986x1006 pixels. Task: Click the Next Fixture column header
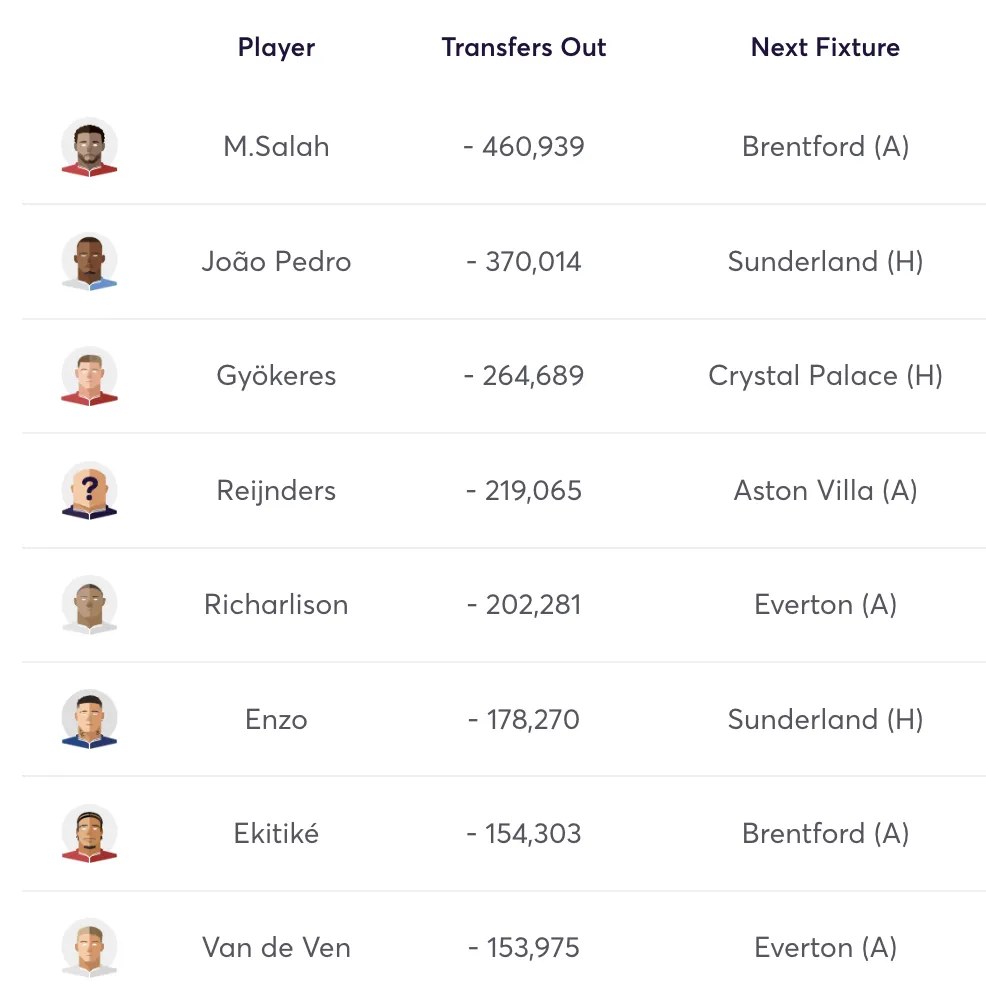pyautogui.click(x=825, y=47)
